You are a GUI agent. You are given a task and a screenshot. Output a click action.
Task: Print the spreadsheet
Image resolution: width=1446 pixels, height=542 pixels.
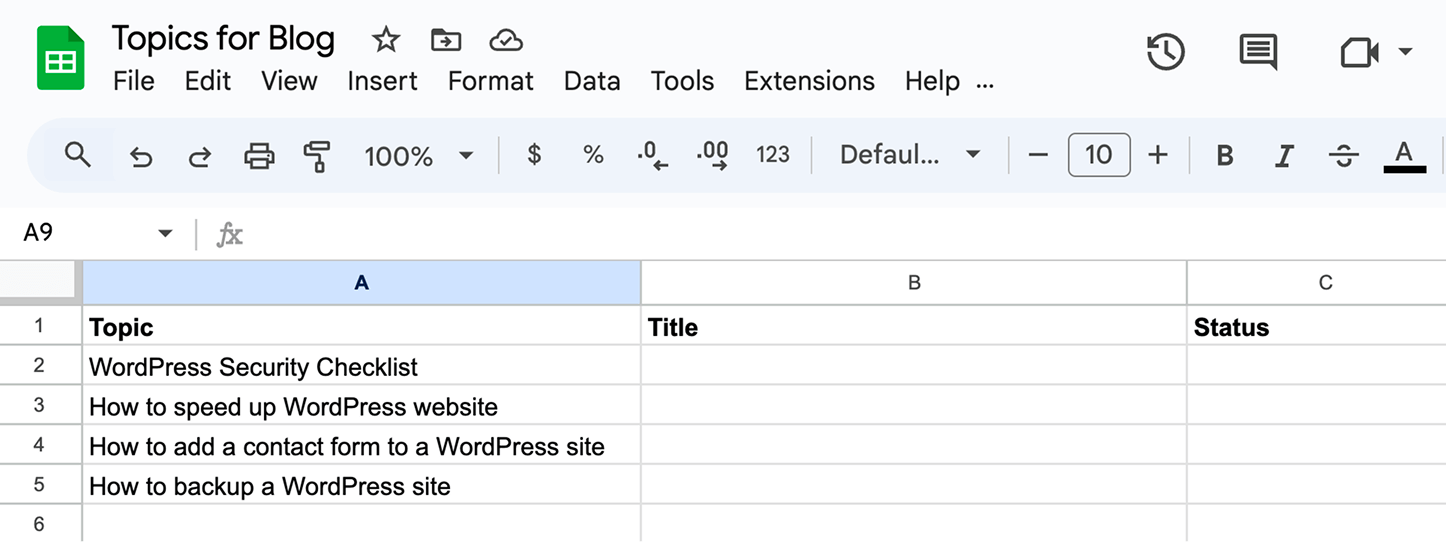pos(259,155)
